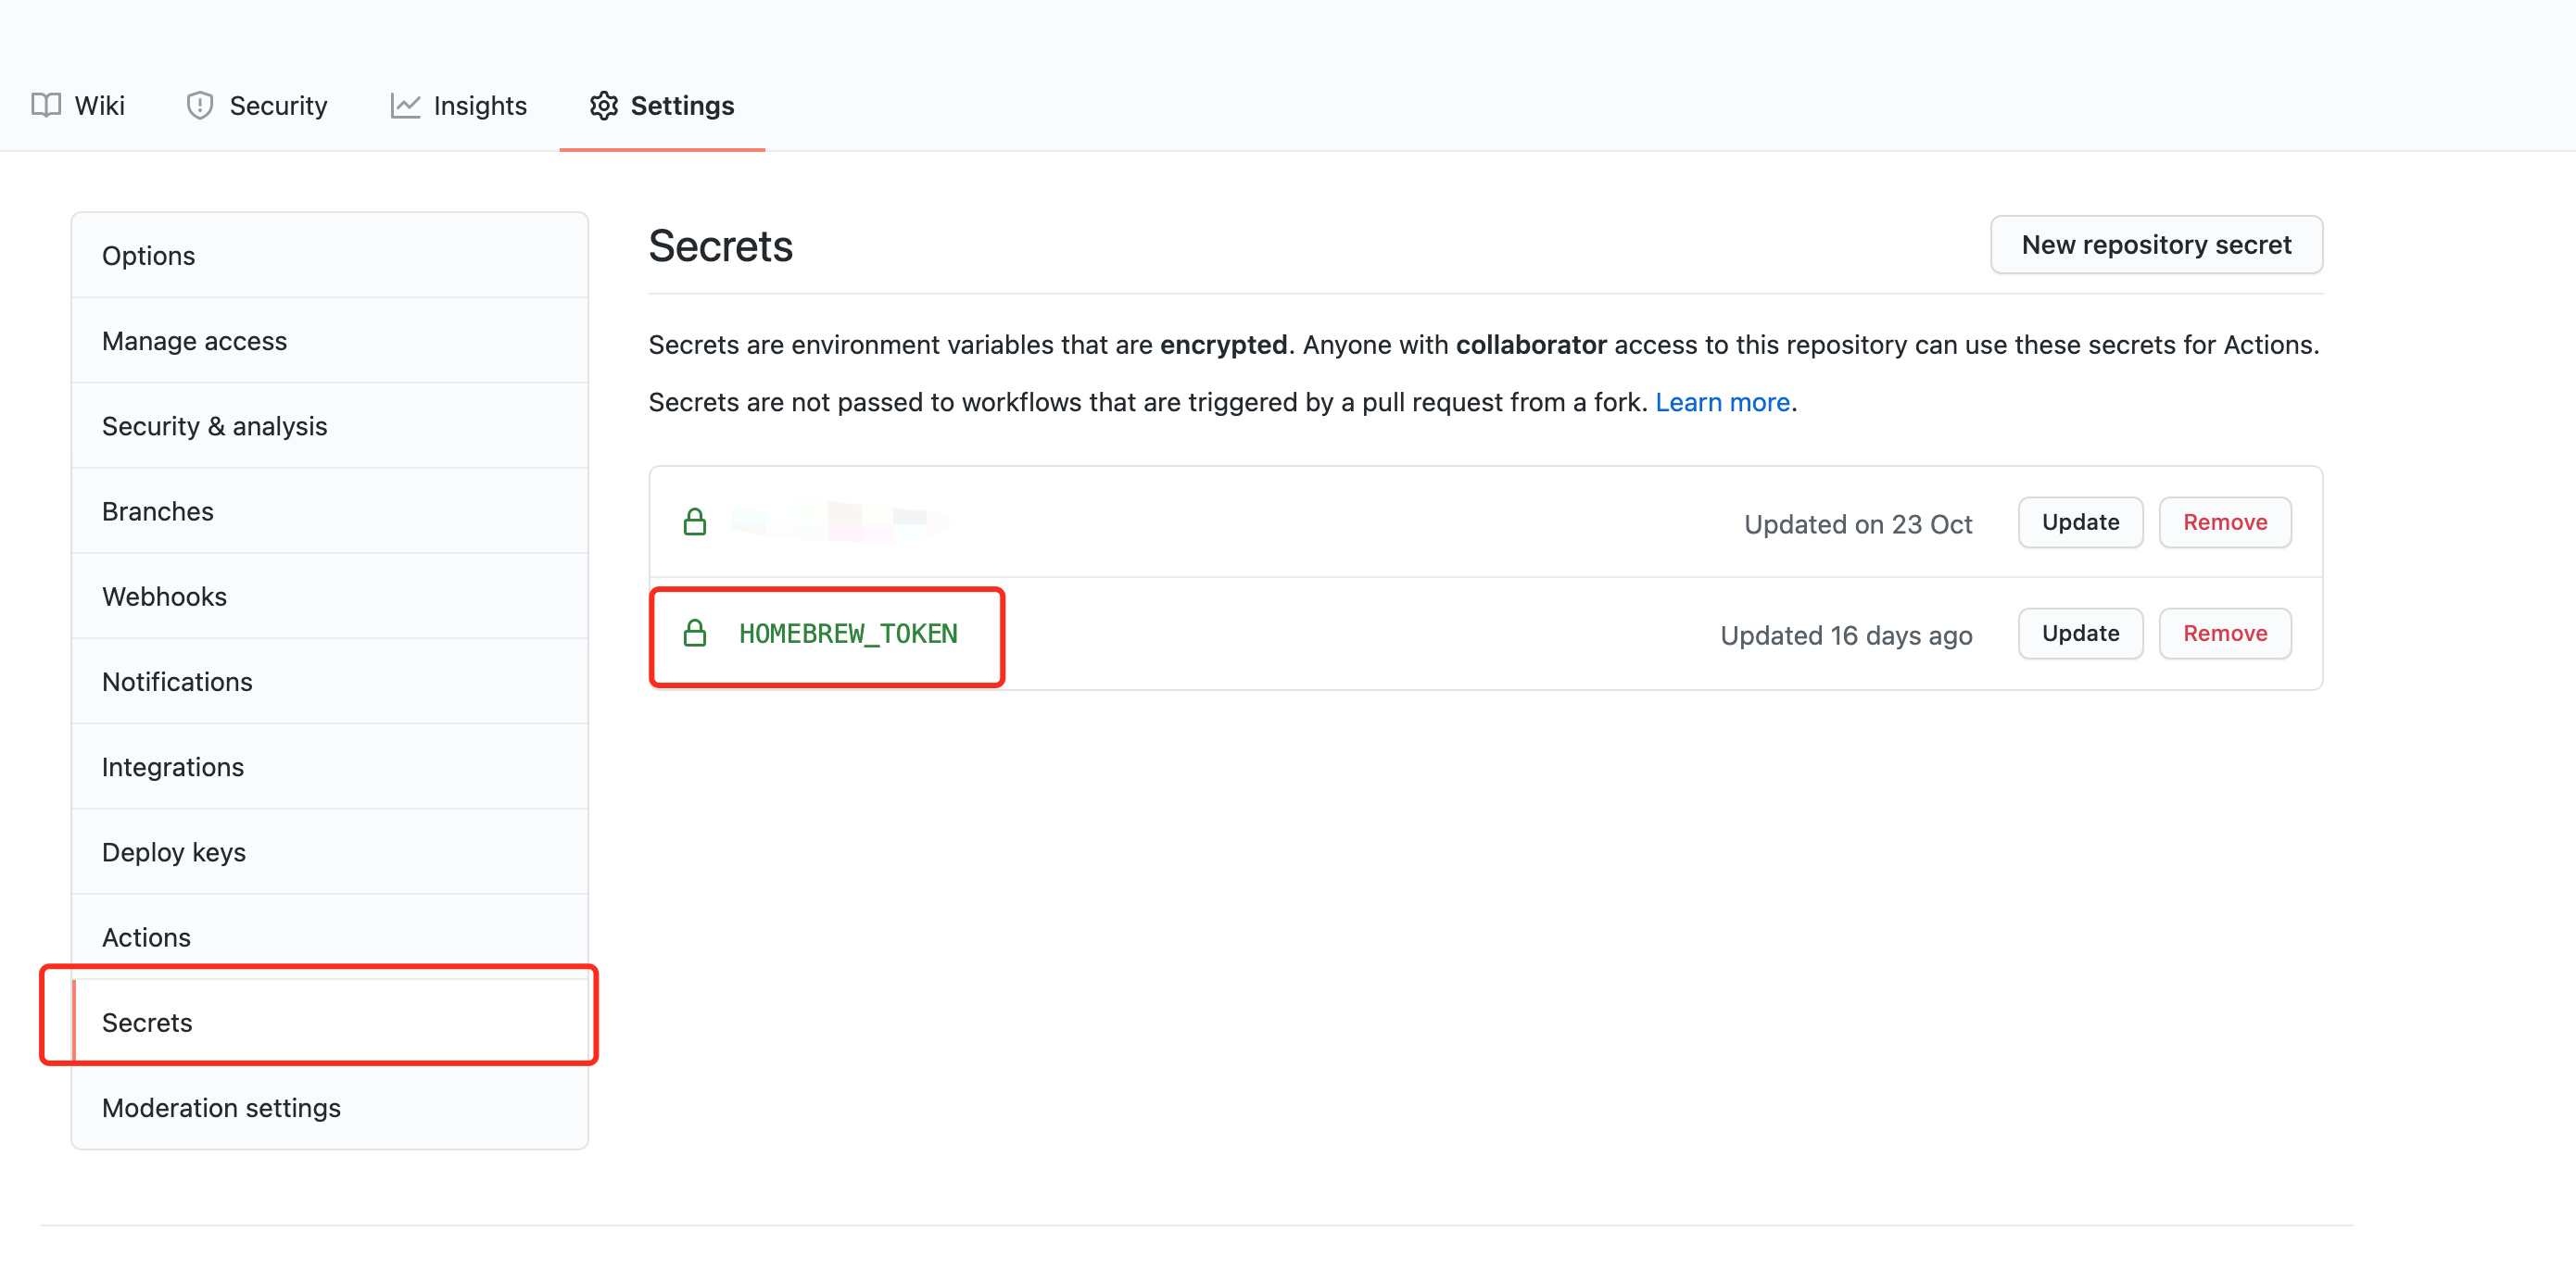Click the Security shield icon

(200, 105)
